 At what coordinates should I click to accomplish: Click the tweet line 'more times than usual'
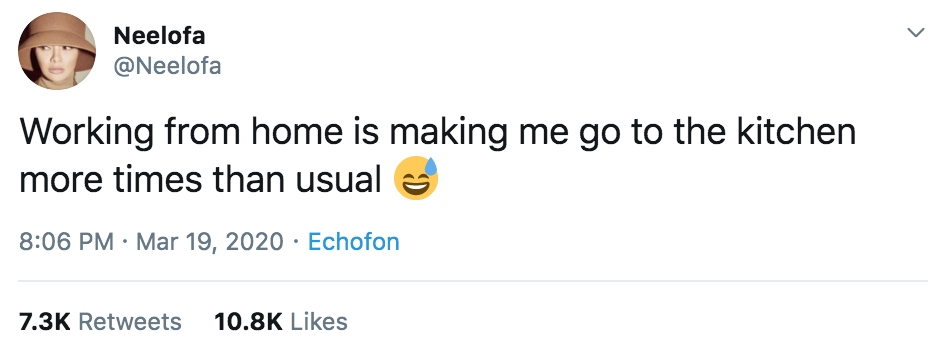[x=200, y=180]
